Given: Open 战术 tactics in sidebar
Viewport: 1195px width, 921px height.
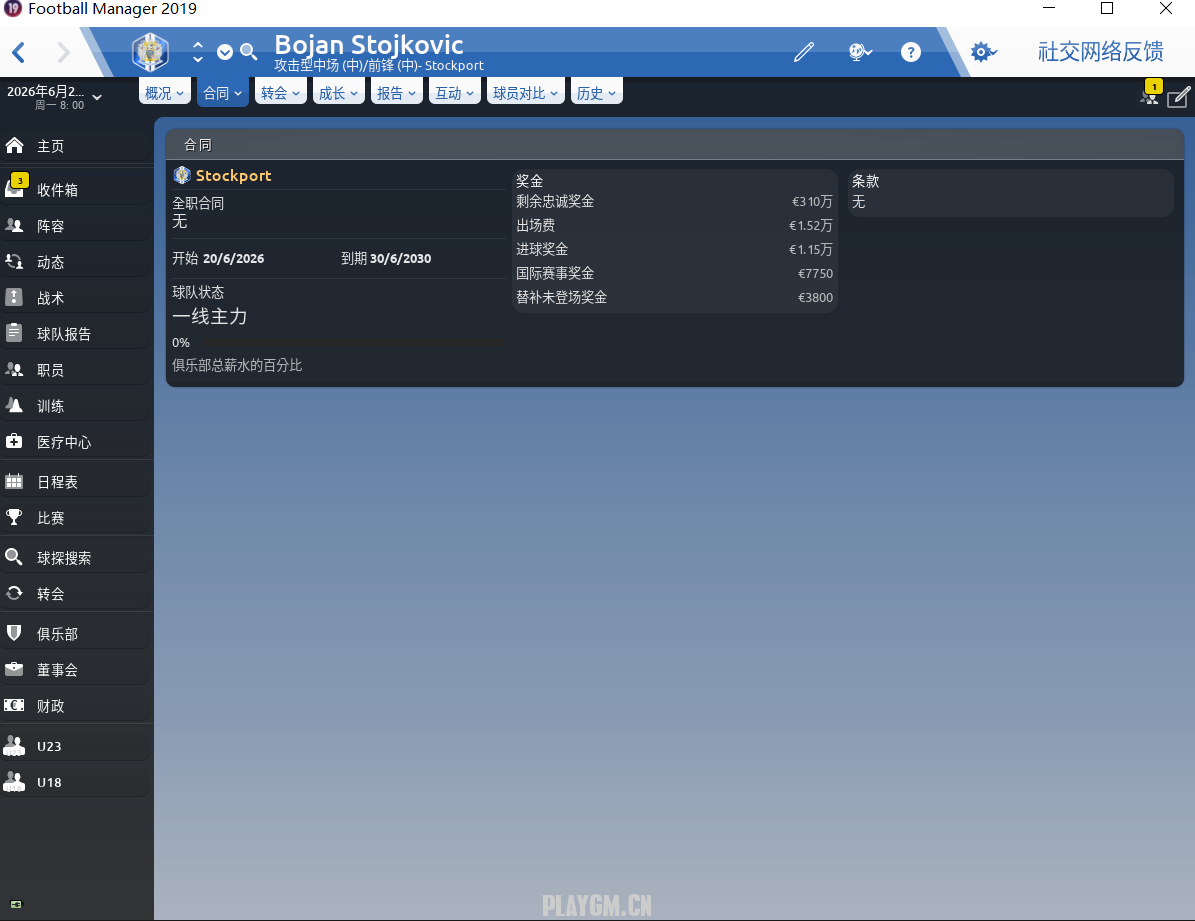Looking at the screenshot, I should 76,297.
